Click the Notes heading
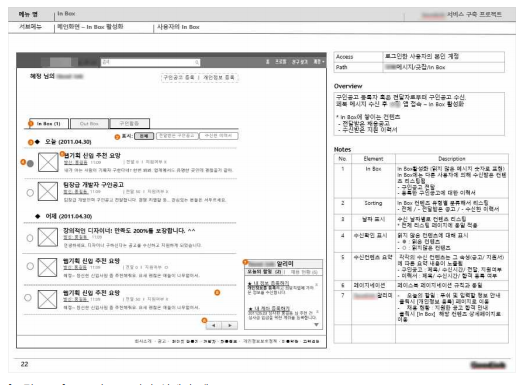521x385 pixels. coord(342,149)
